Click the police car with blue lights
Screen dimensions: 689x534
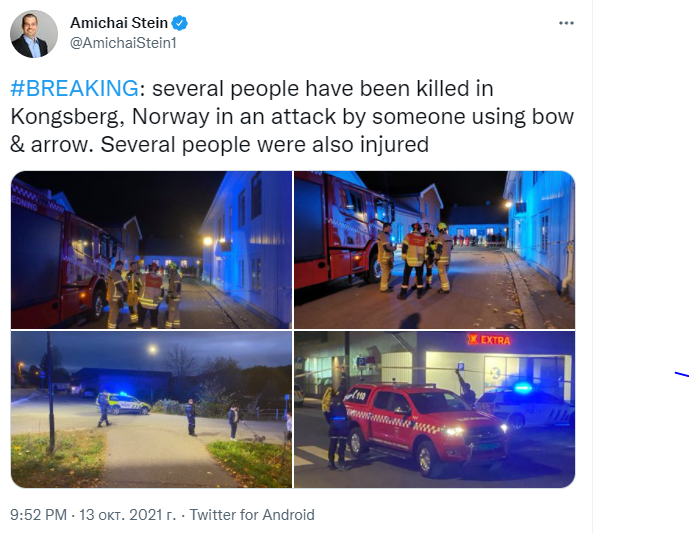pos(124,403)
